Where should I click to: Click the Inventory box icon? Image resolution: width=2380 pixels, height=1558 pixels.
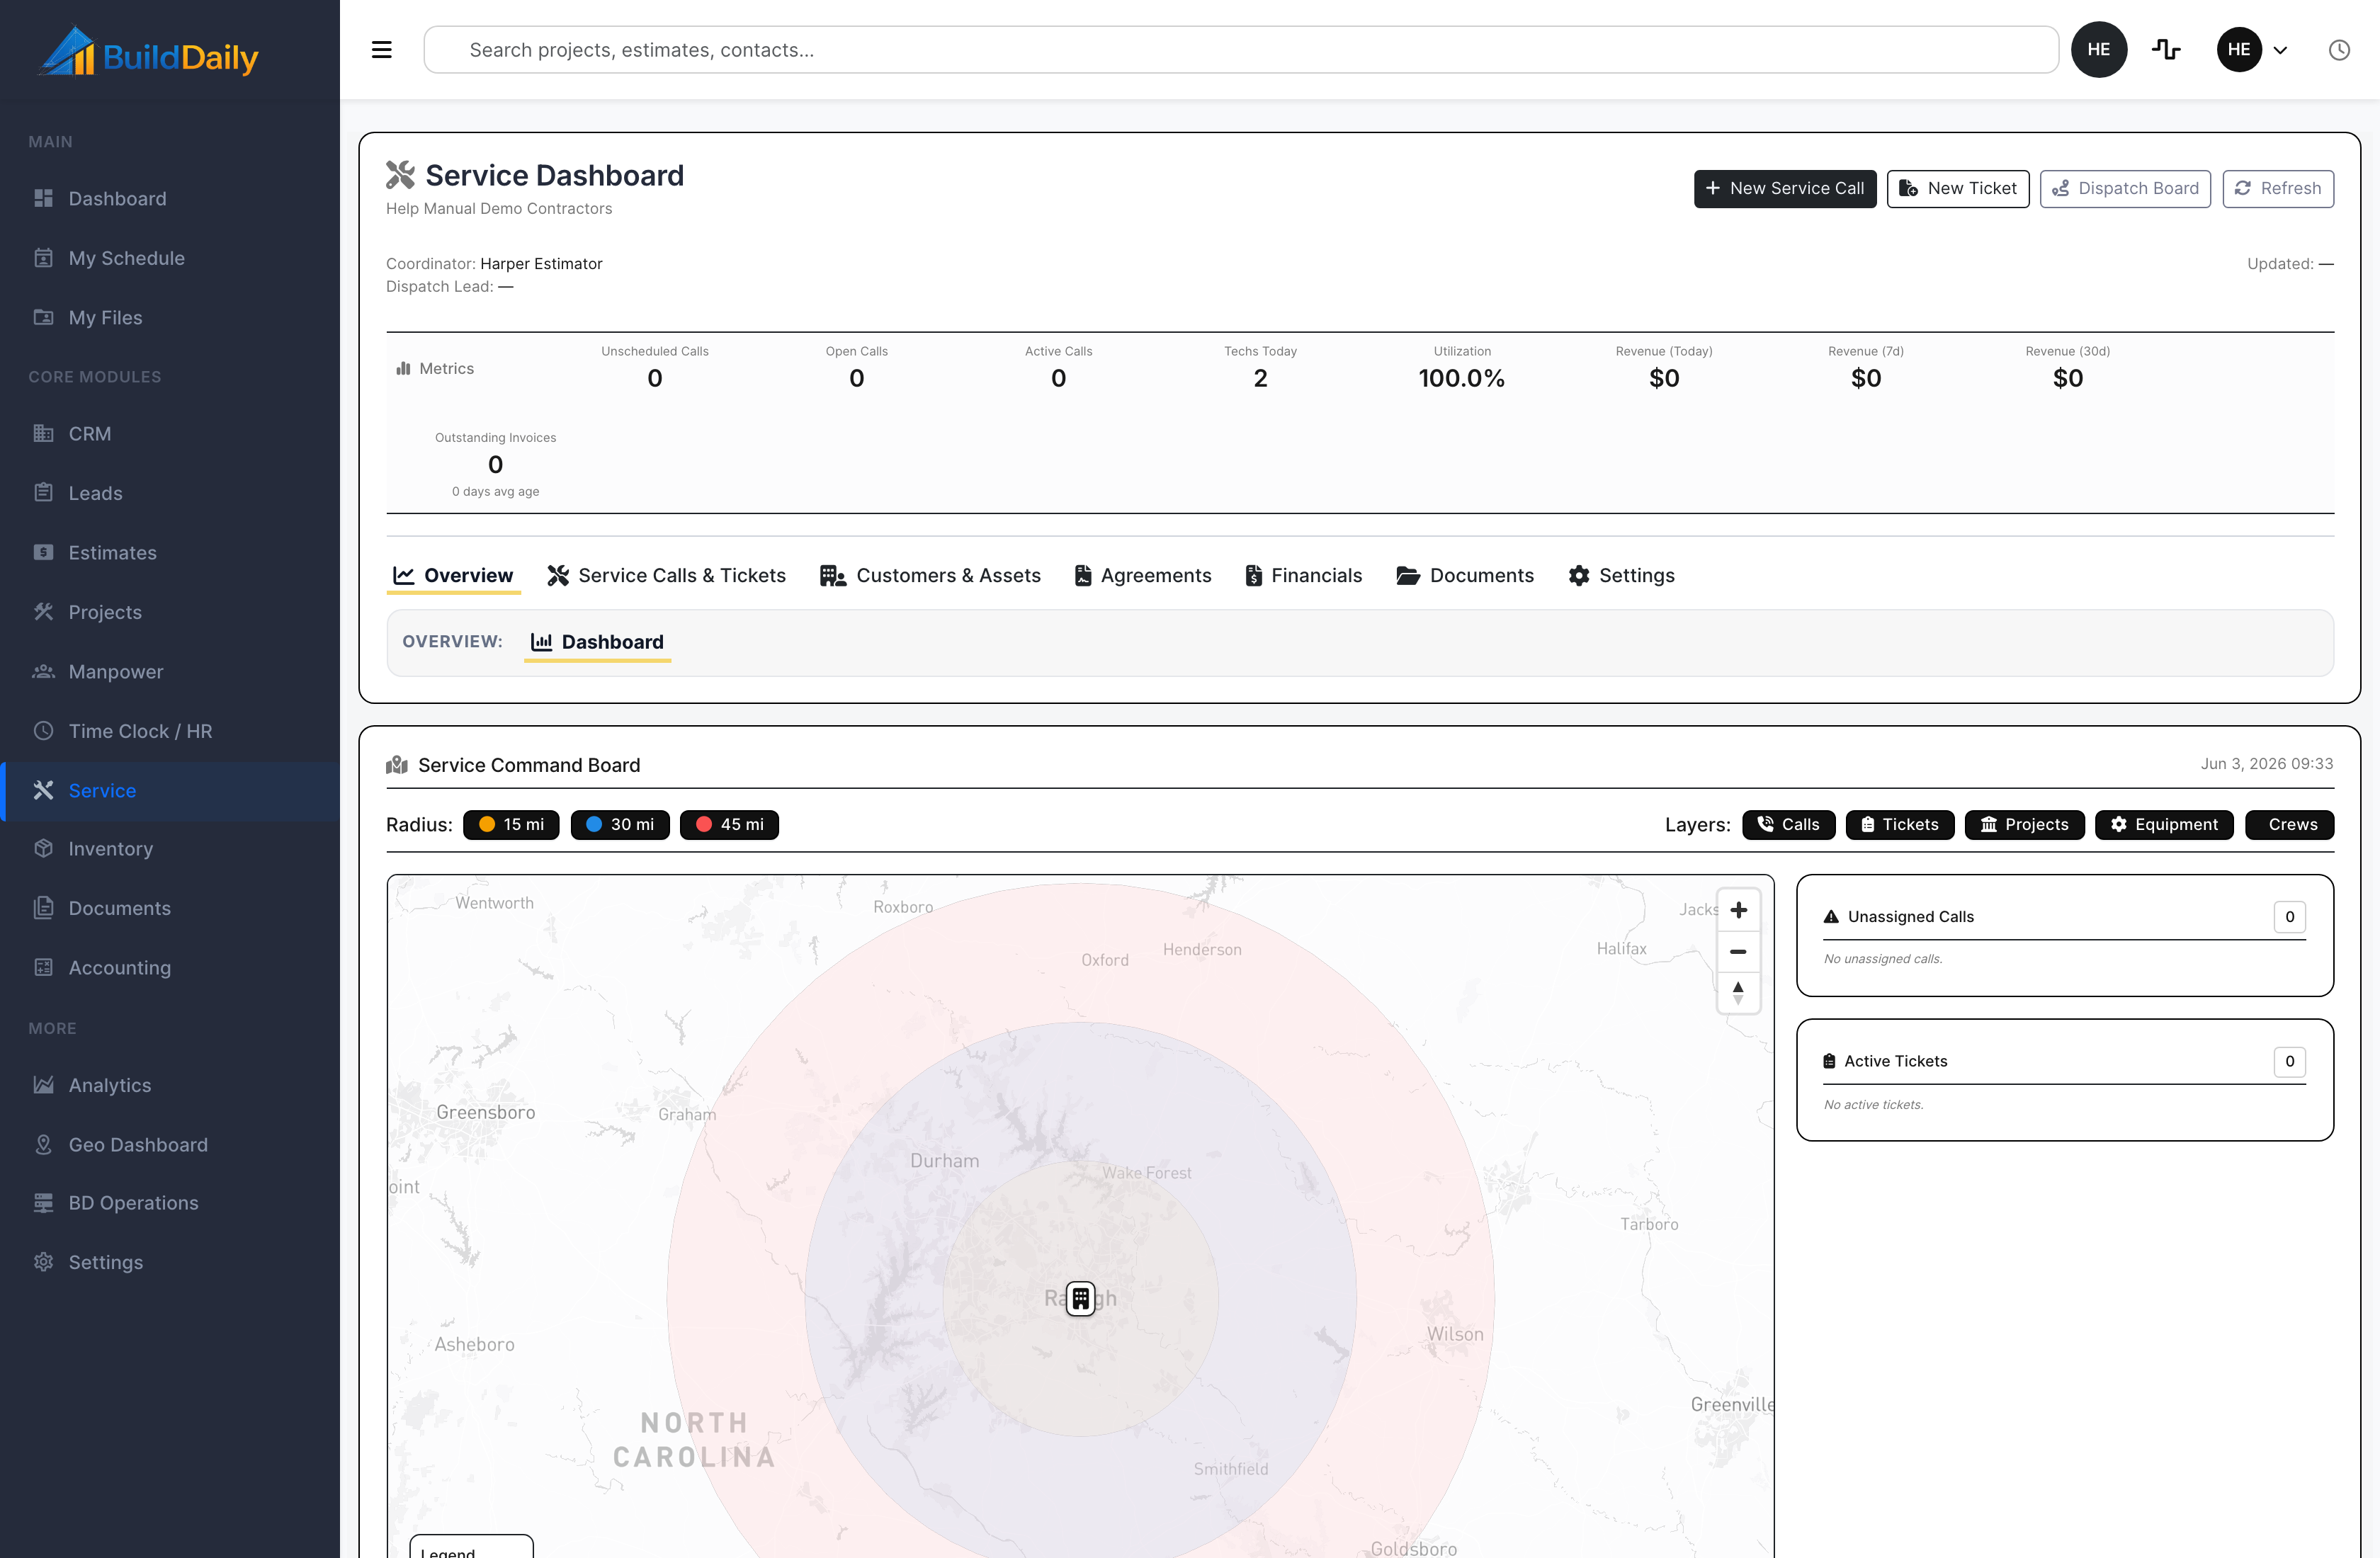[x=43, y=848]
